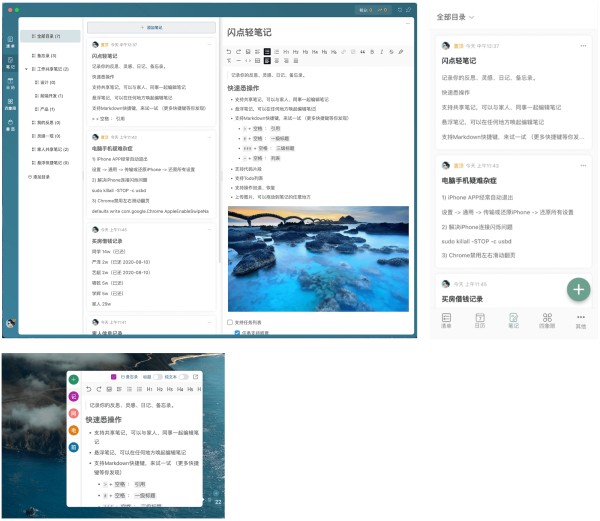
Task: Select pink 闪 circle in floating note
Action: coord(74,413)
